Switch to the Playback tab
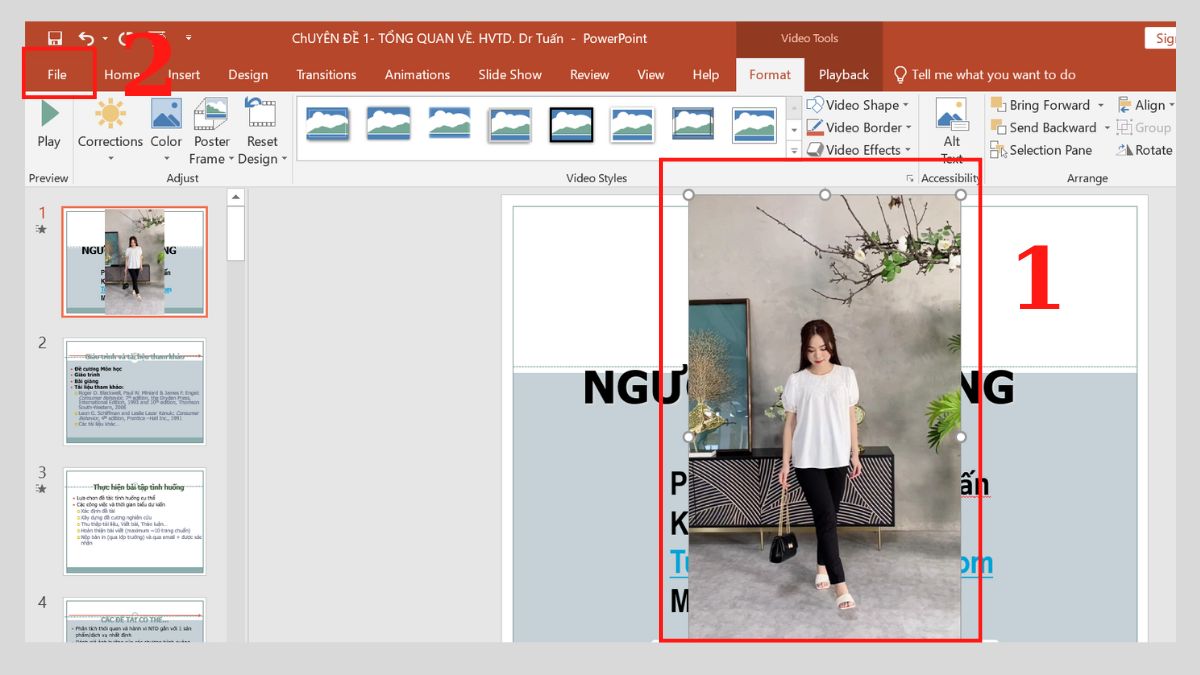The image size is (1200, 675). (x=843, y=74)
